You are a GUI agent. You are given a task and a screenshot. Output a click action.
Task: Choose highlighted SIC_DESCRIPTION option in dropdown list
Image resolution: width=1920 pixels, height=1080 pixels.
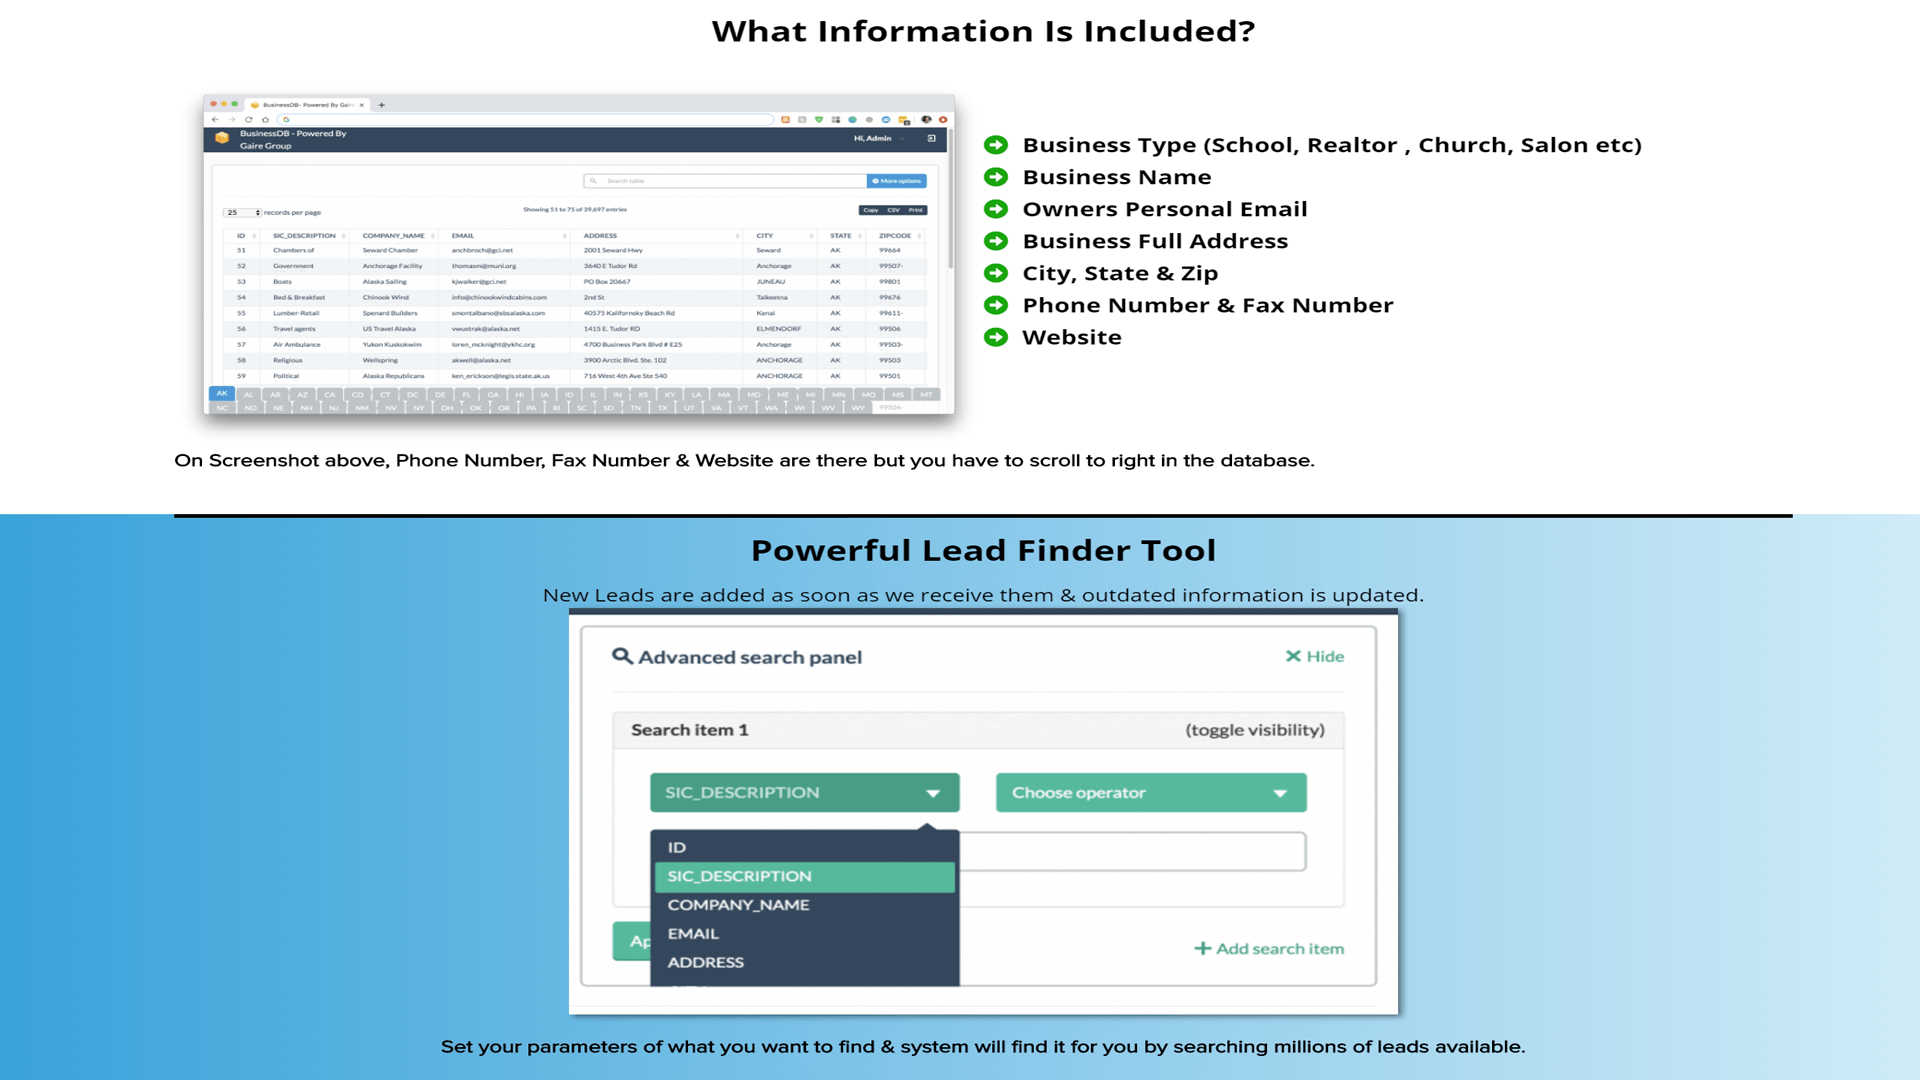804,876
